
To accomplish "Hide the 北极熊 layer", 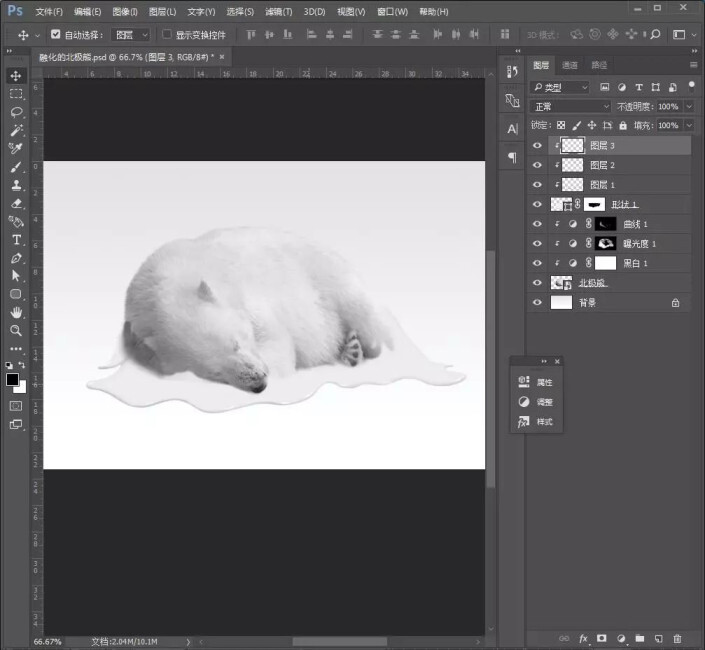I will tap(537, 283).
